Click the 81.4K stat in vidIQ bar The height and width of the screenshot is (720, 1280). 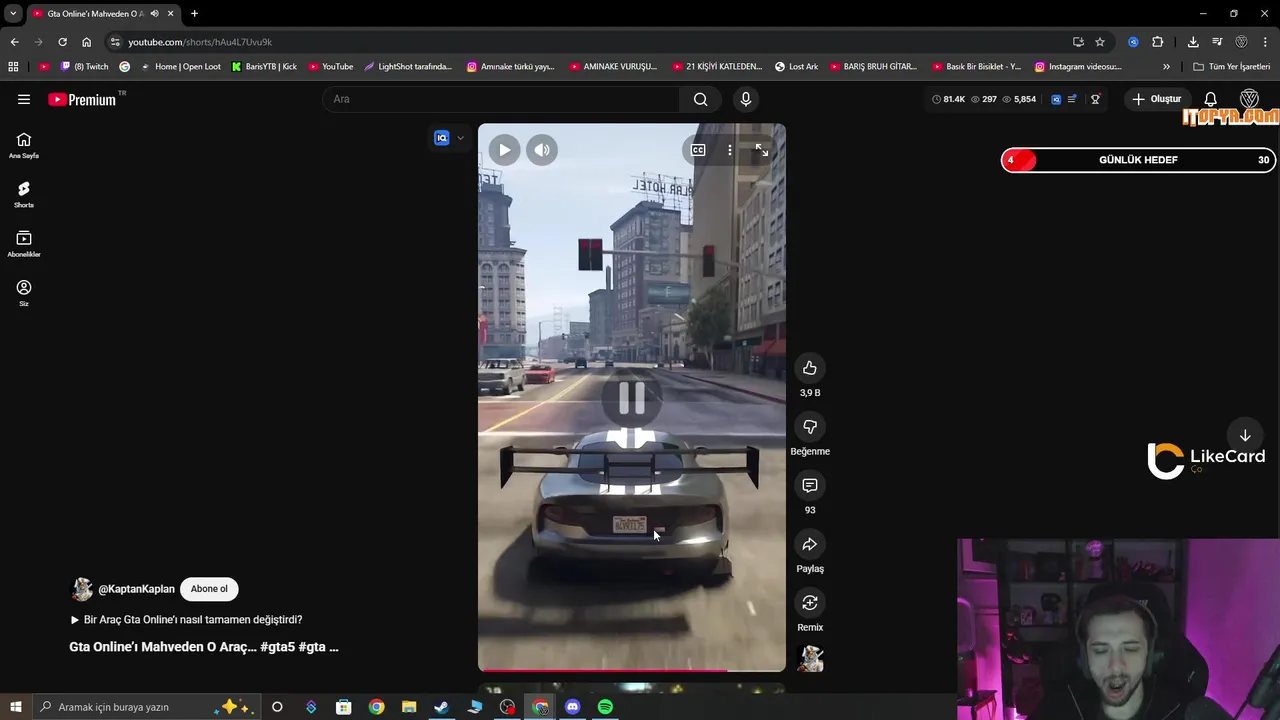pyautogui.click(x=949, y=99)
